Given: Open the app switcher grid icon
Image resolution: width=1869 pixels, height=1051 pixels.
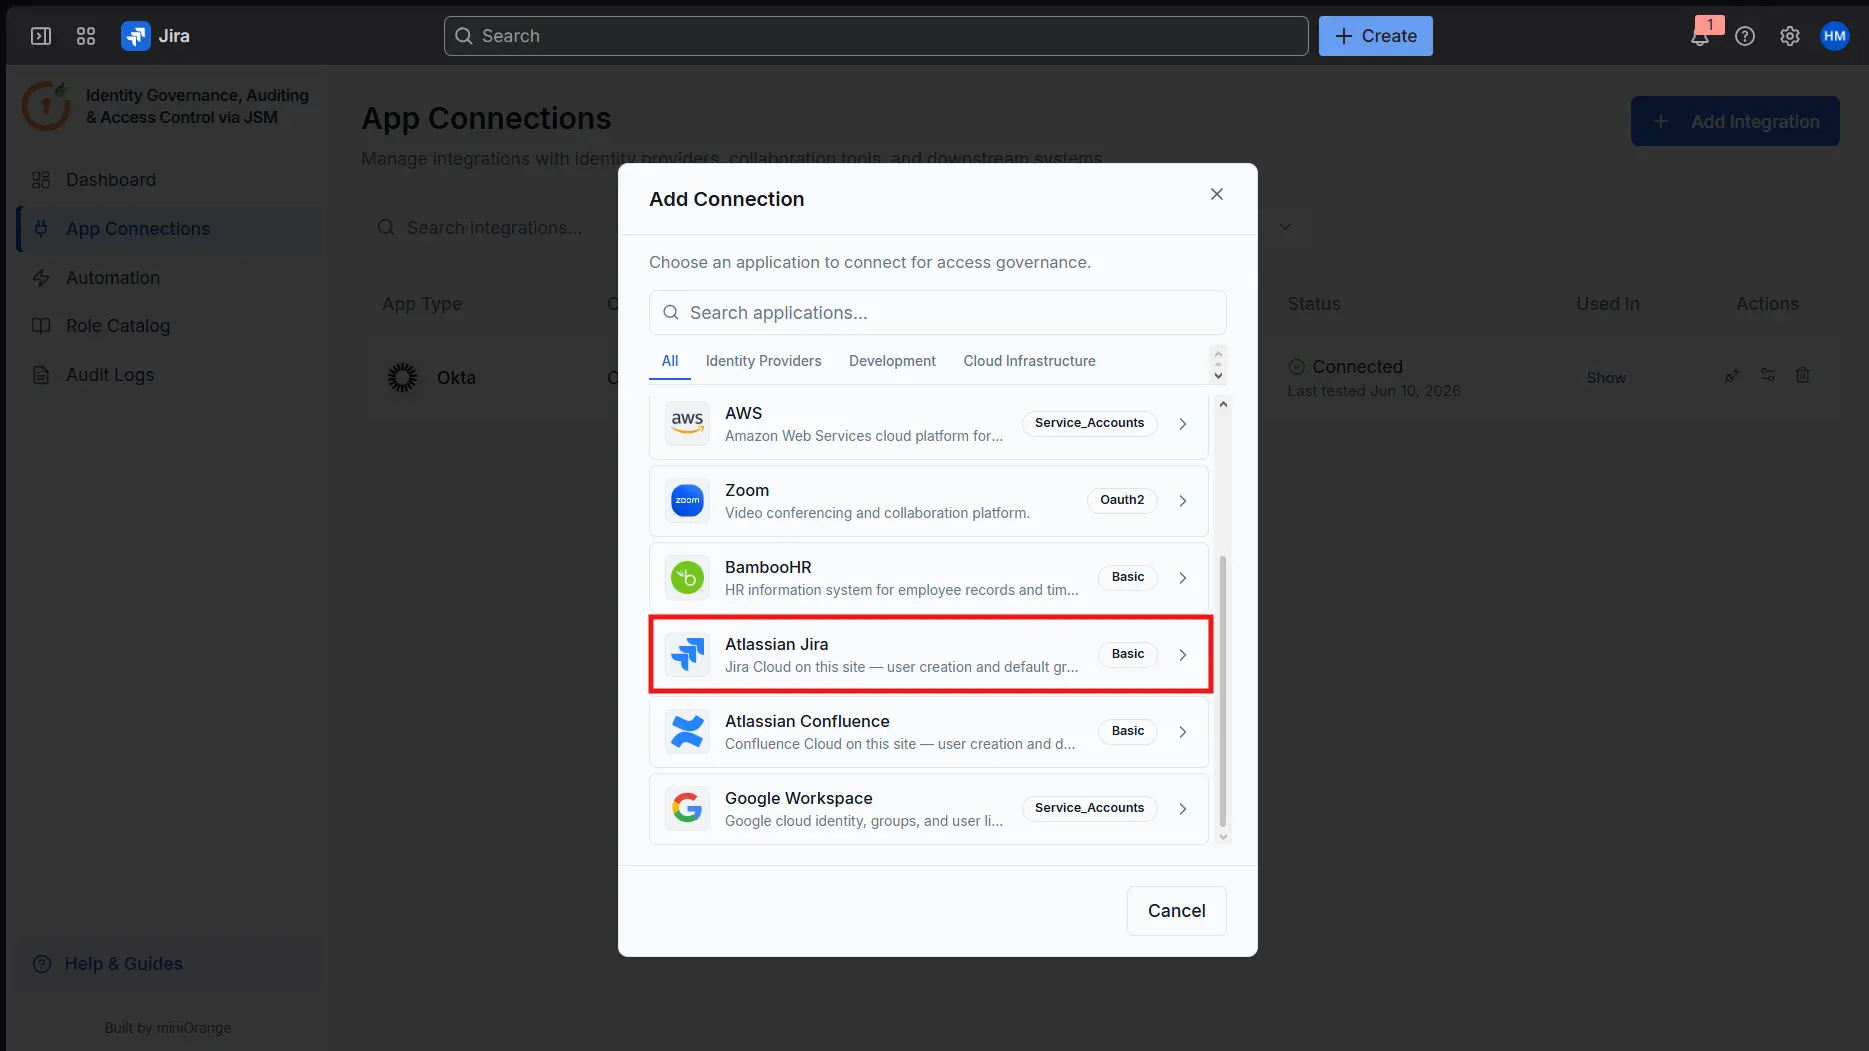Looking at the screenshot, I should click(x=86, y=36).
